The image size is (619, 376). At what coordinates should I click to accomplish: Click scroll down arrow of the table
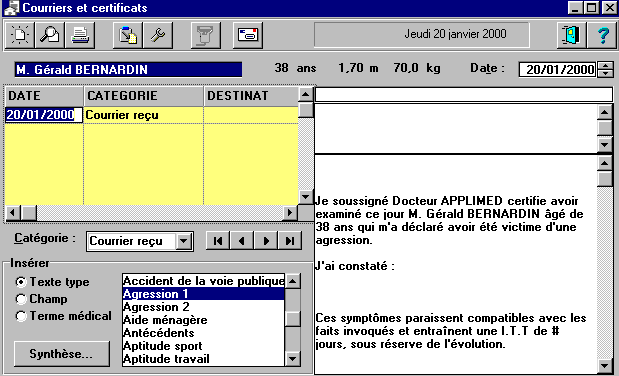pos(306,197)
